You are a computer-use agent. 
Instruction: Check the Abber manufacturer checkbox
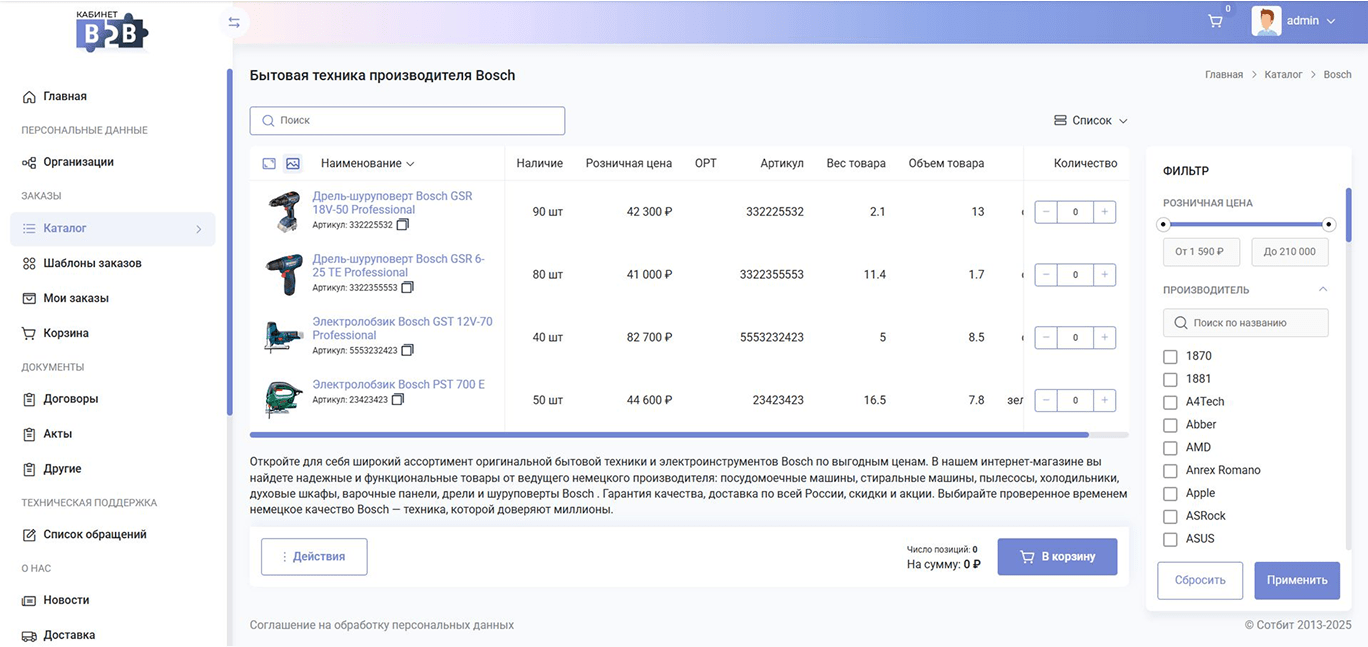click(1170, 425)
